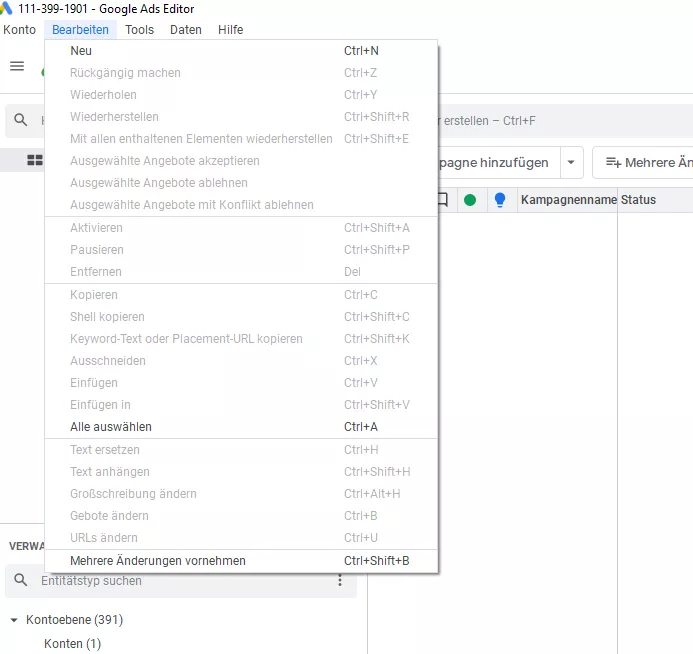The image size is (693, 654).
Task: Click Ausgewählte Angebote ablehnen entry
Action: [x=241, y=183]
